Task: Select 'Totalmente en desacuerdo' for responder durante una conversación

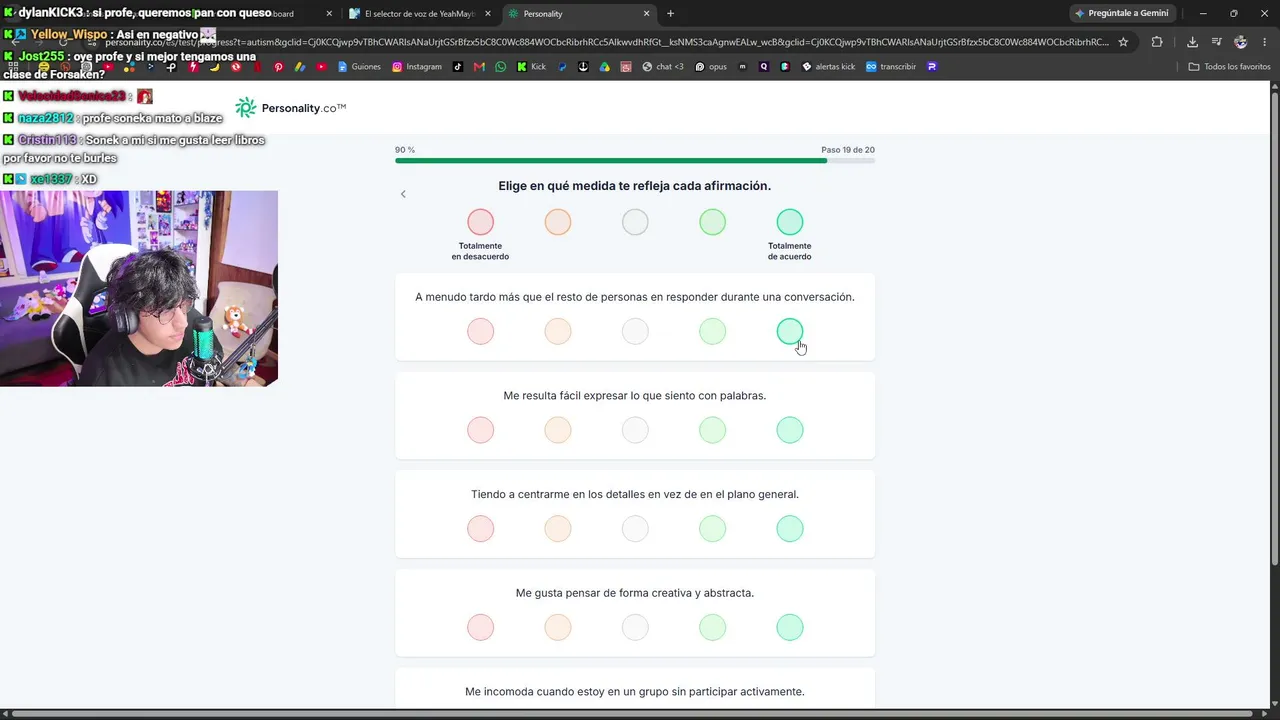Action: [481, 331]
